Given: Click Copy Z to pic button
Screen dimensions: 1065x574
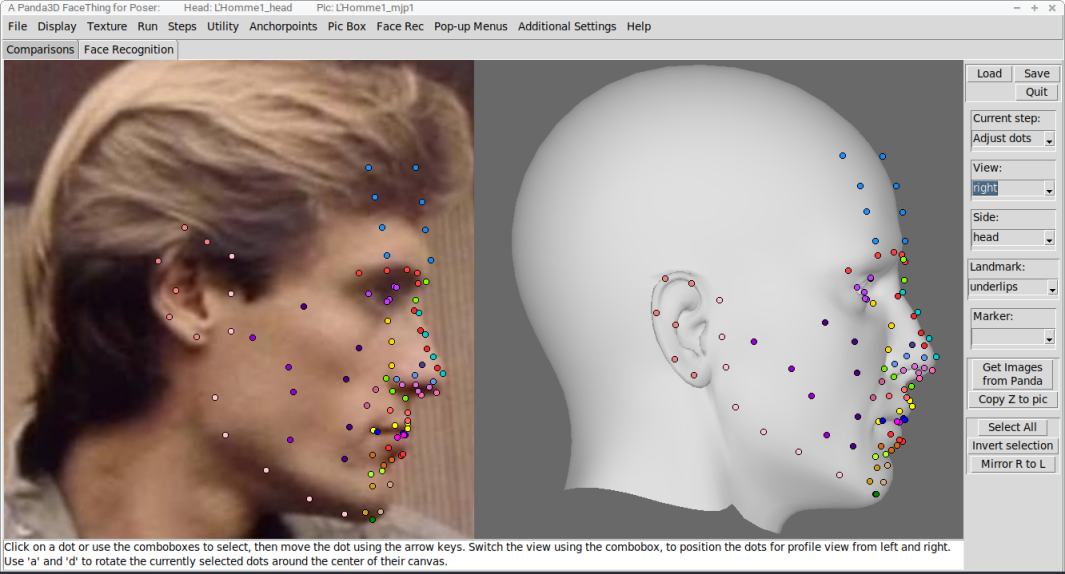Looking at the screenshot, I should tap(1012, 399).
